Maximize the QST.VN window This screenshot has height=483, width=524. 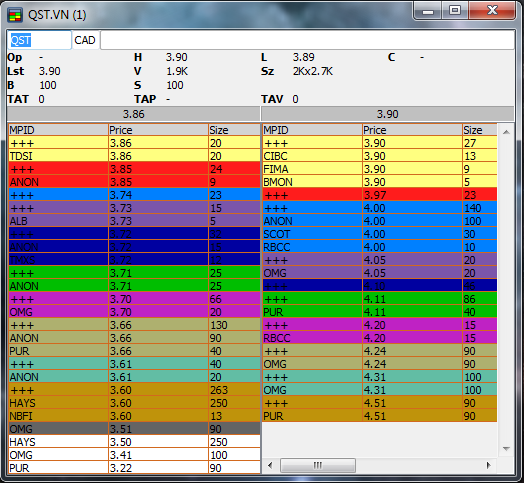point(455,11)
